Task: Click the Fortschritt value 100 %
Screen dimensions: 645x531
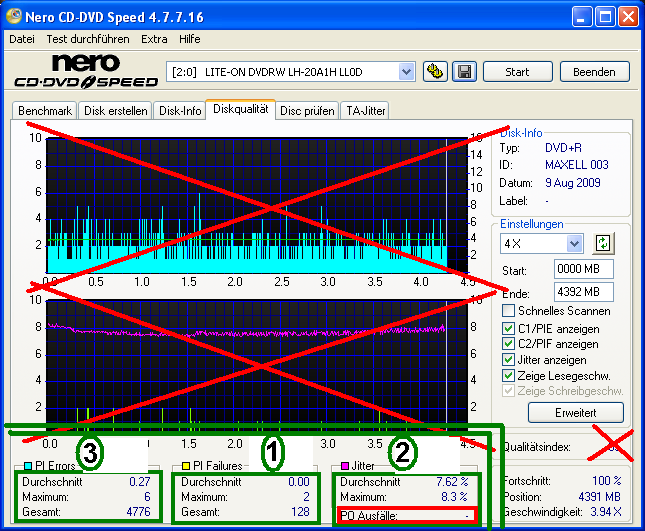Action: [607, 480]
